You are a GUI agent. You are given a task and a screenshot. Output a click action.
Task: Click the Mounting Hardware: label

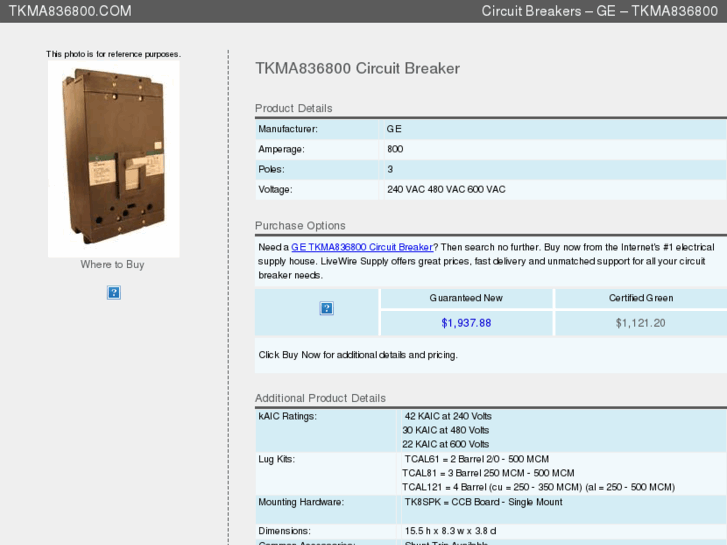[x=301, y=502]
